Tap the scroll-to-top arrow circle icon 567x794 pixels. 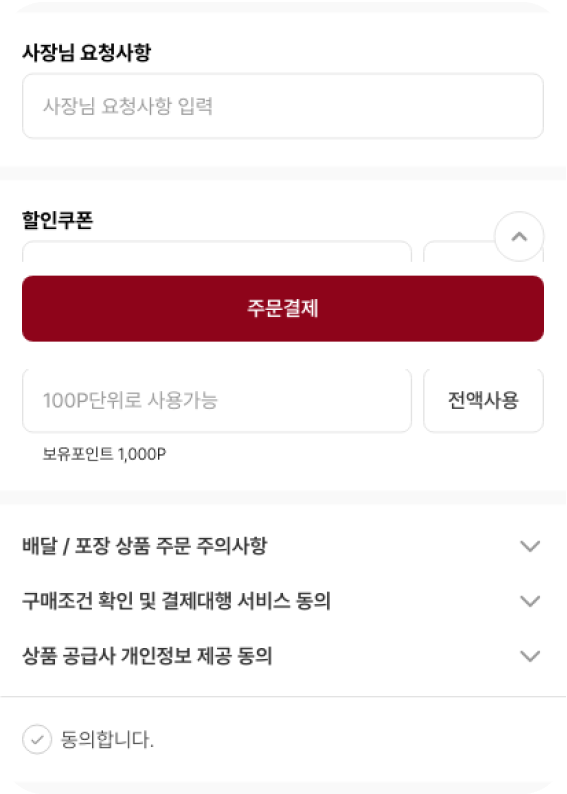coord(519,236)
